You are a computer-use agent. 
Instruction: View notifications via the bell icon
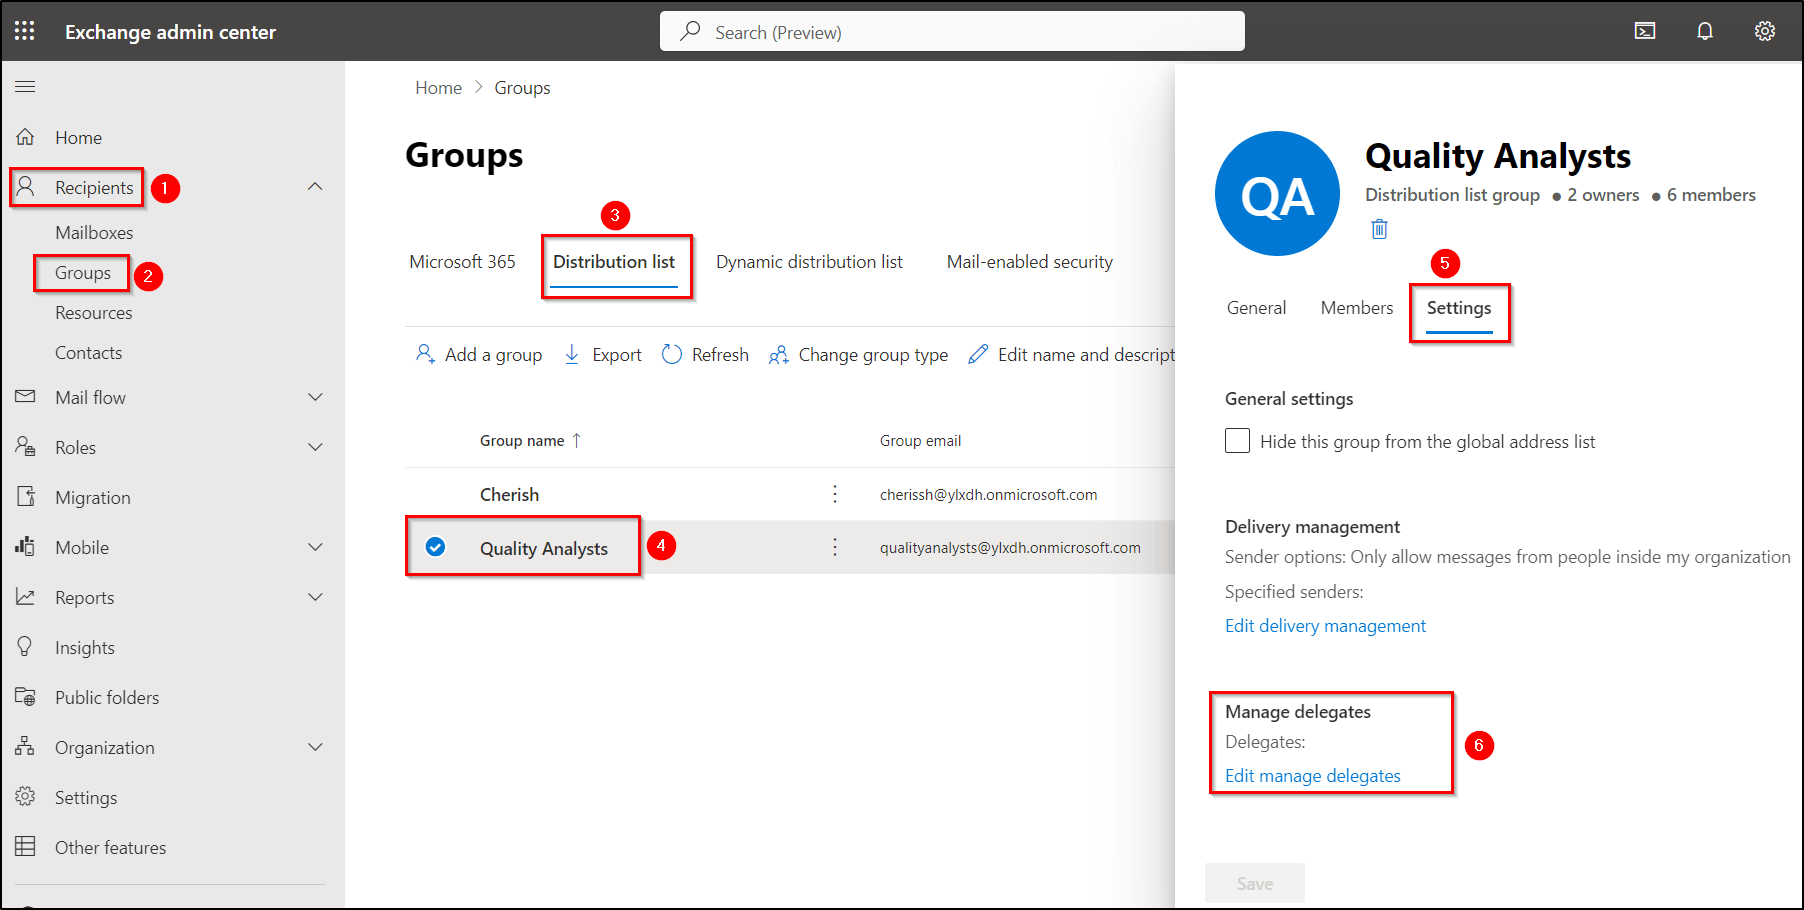(x=1704, y=31)
